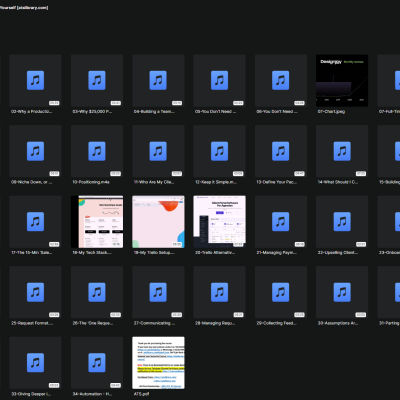Select the '26-The One Reque...' audio file

pyautogui.click(x=97, y=292)
